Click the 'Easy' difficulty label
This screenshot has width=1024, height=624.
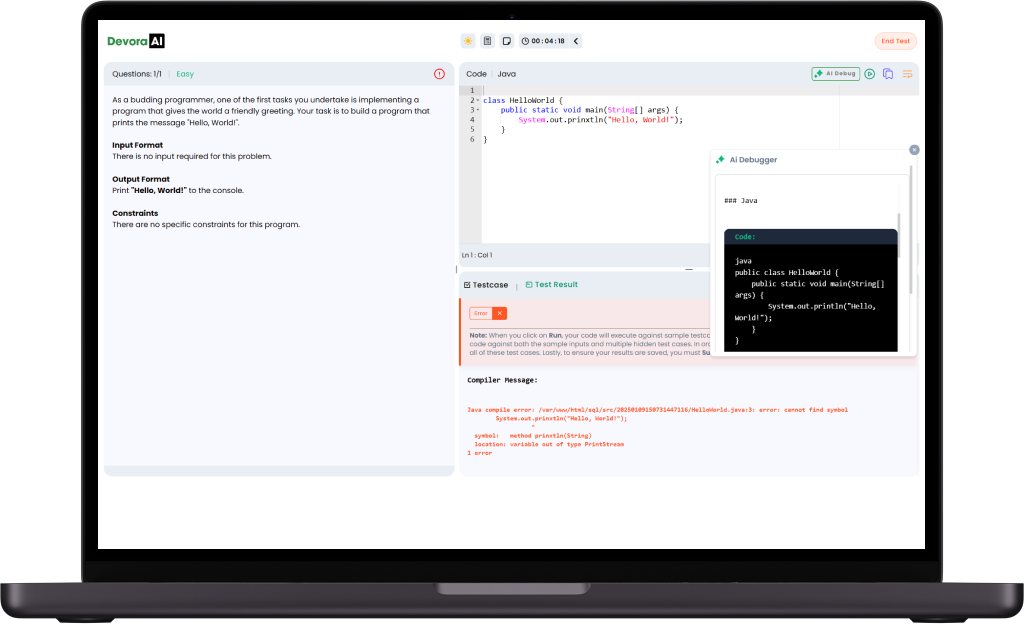tap(185, 74)
